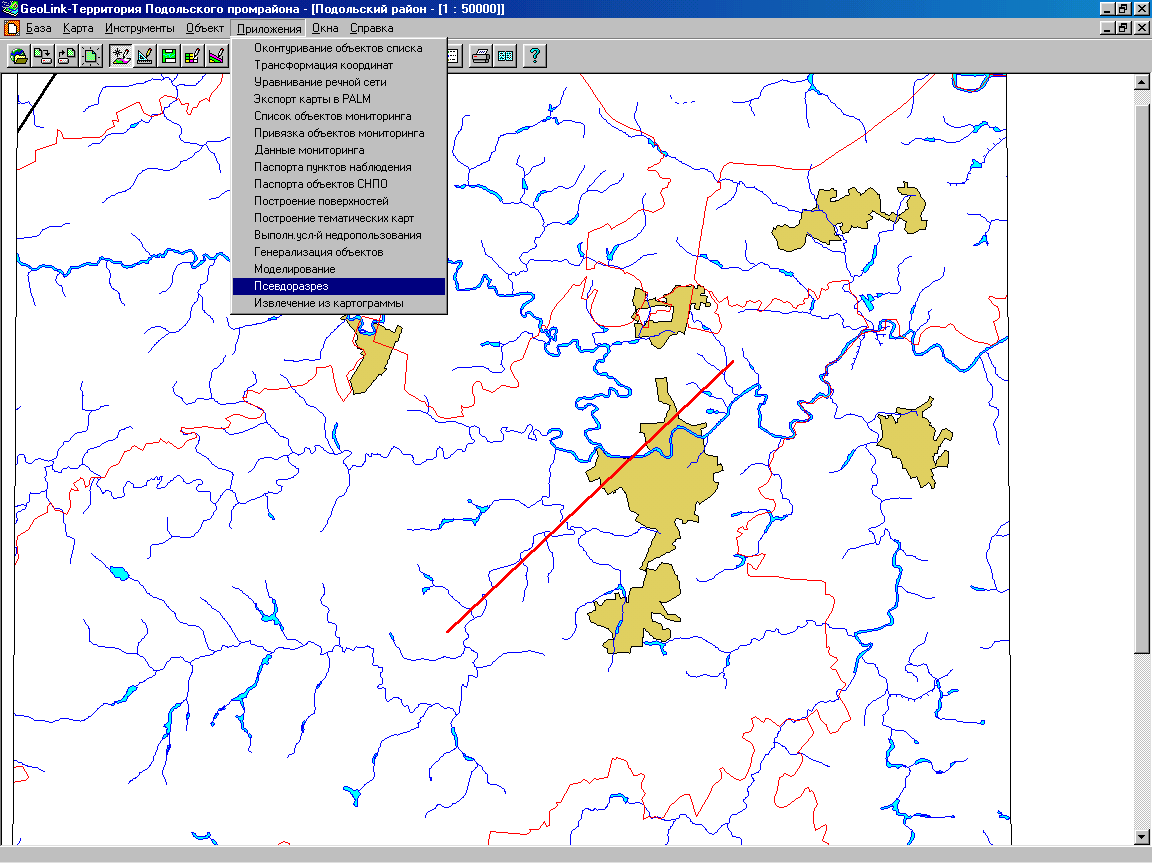This screenshot has width=1152, height=864.
Task: Select the pencil-with-star object editing tool
Action: coord(121,56)
